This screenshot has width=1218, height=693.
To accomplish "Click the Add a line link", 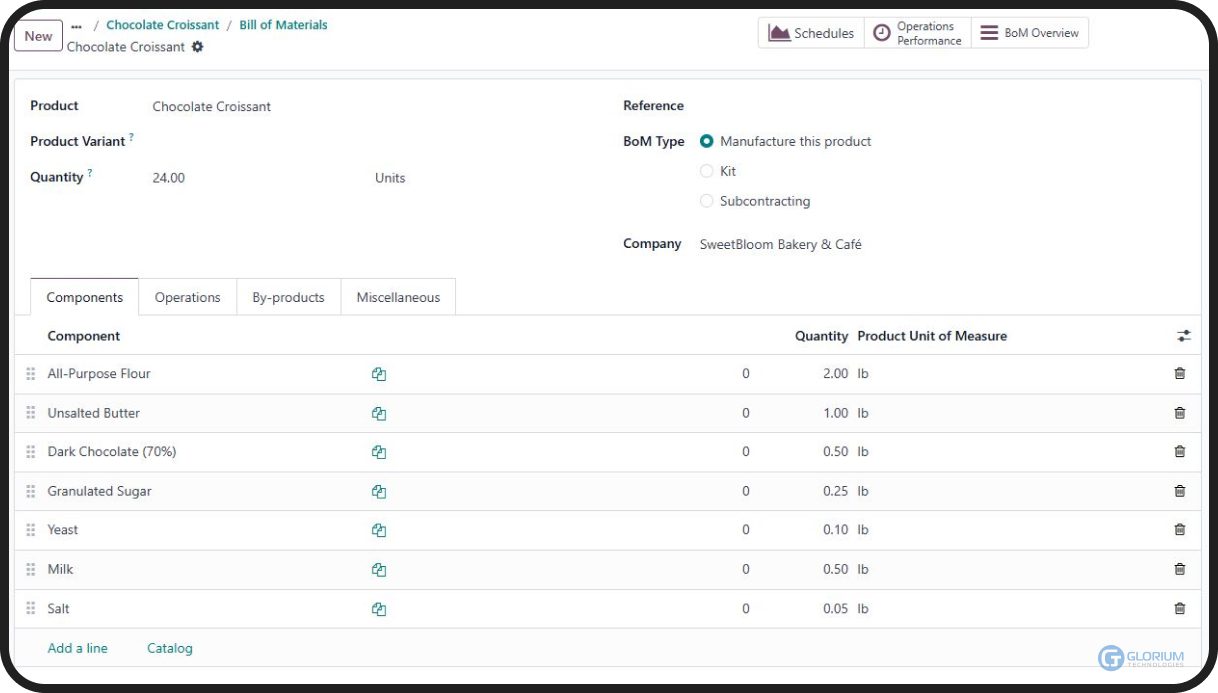I will coord(77,648).
